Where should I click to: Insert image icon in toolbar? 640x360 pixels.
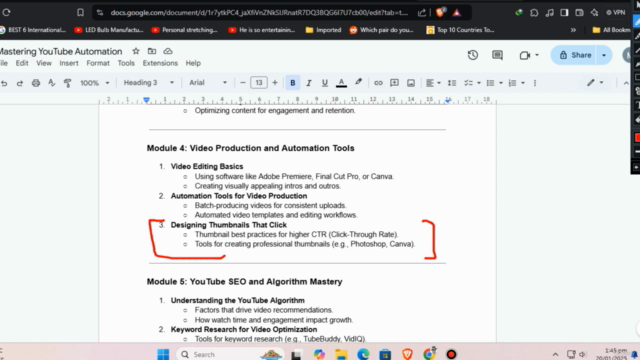tap(411, 83)
